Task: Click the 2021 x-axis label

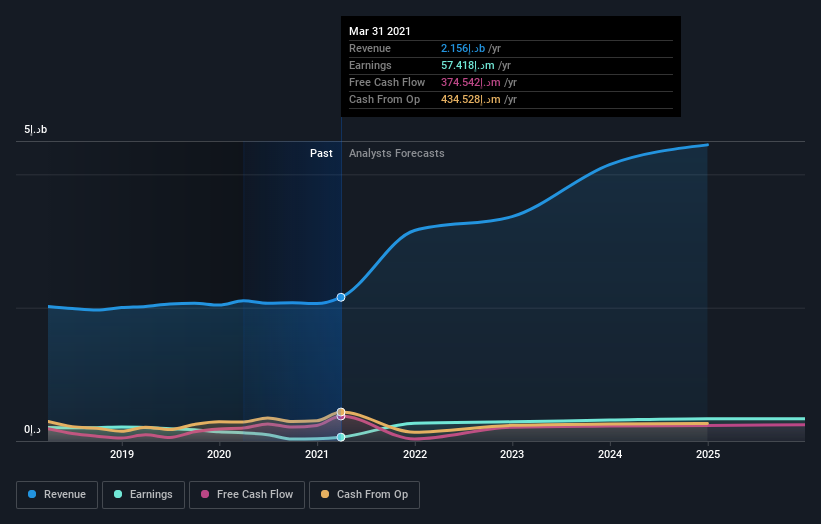Action: tap(317, 454)
